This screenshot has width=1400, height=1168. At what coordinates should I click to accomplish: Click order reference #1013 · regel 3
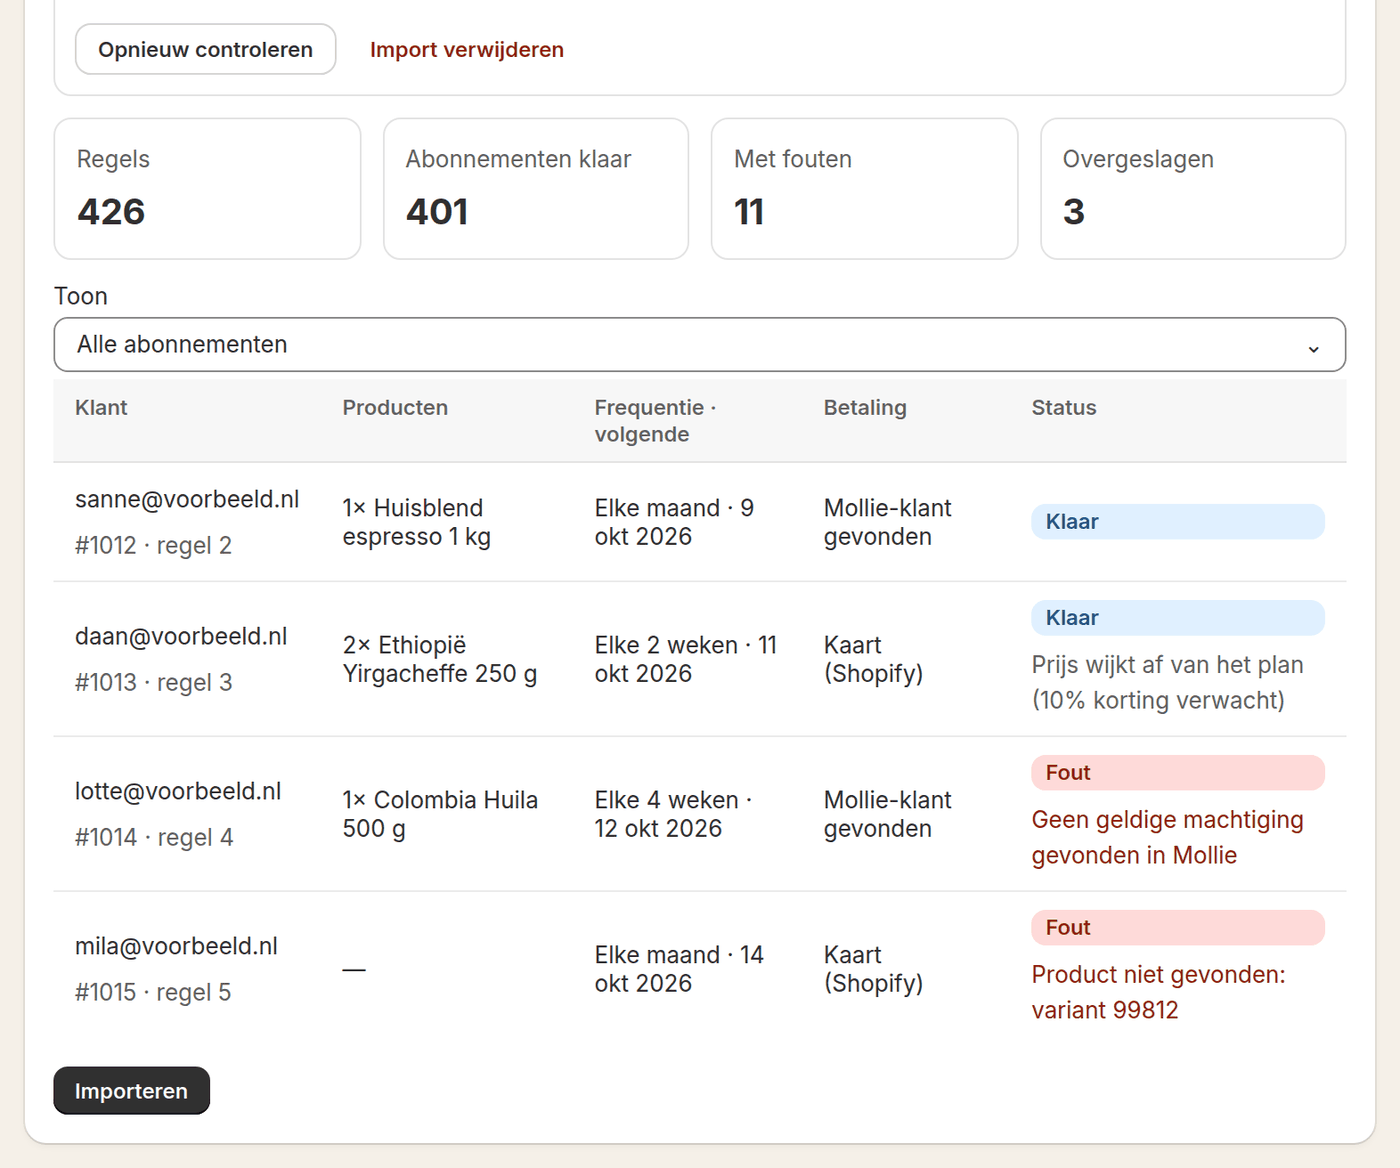point(153,682)
